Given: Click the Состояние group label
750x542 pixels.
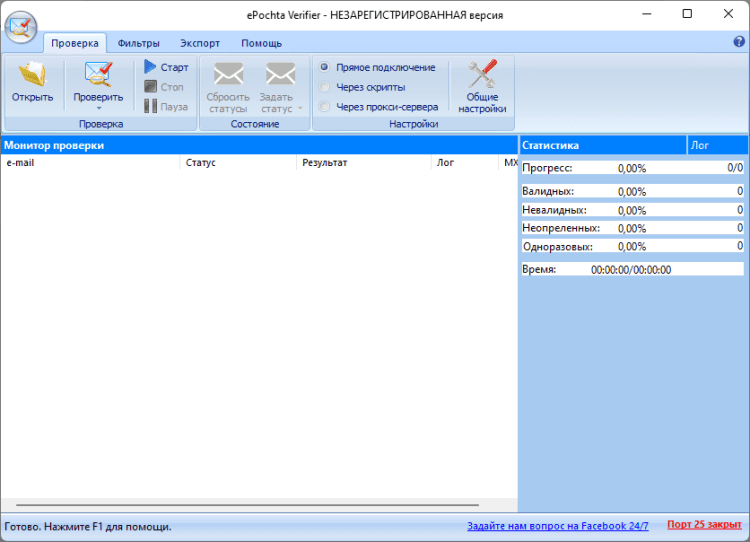Looking at the screenshot, I should (254, 124).
